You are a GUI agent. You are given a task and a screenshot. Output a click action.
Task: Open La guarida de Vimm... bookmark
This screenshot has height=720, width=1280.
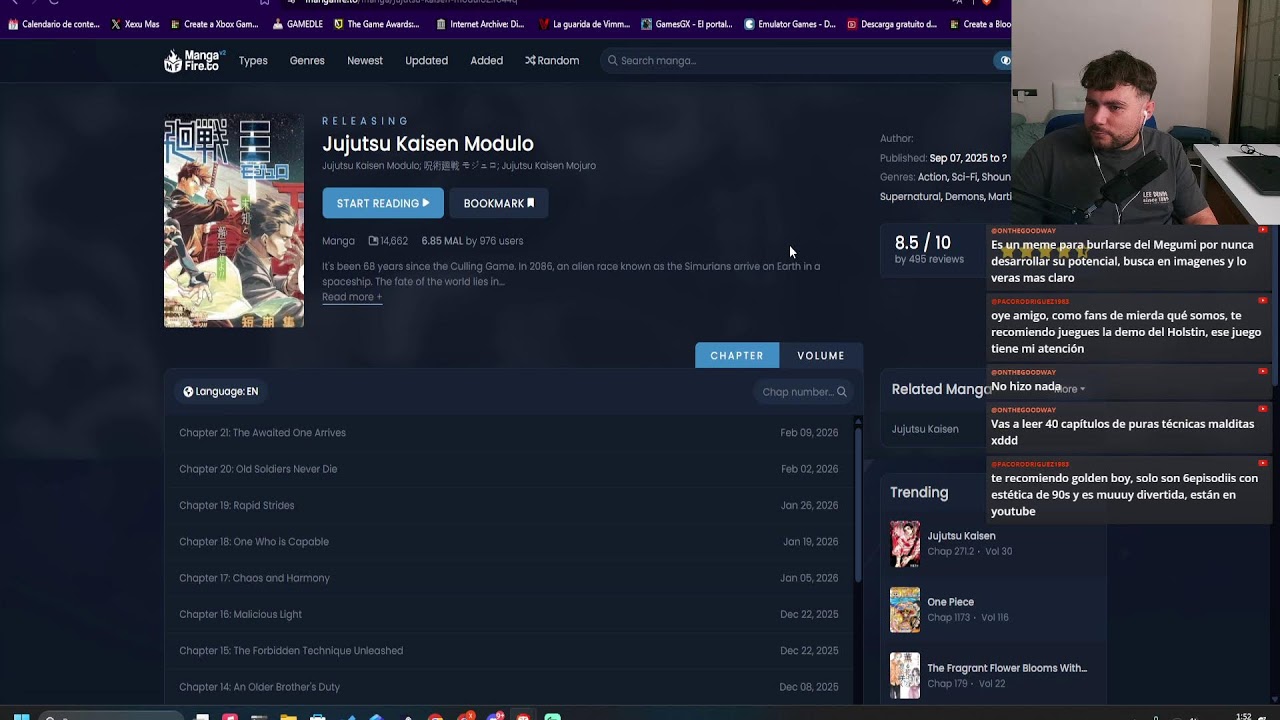(584, 24)
